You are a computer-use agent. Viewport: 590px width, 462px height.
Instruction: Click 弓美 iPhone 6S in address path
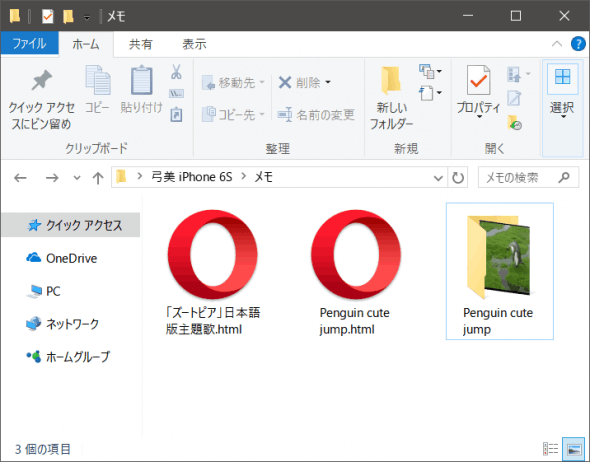click(x=192, y=177)
